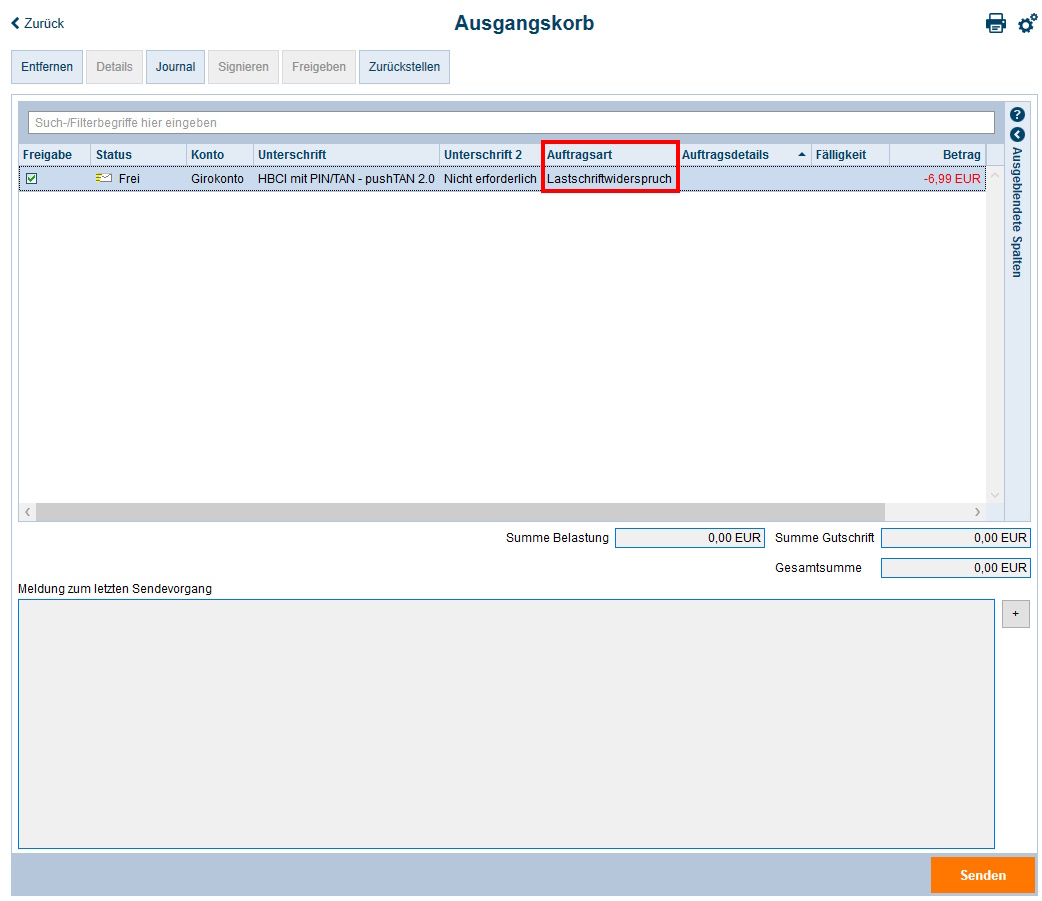Click the help question mark icon
Screen dimensions: 1042x901
(x=1017, y=115)
